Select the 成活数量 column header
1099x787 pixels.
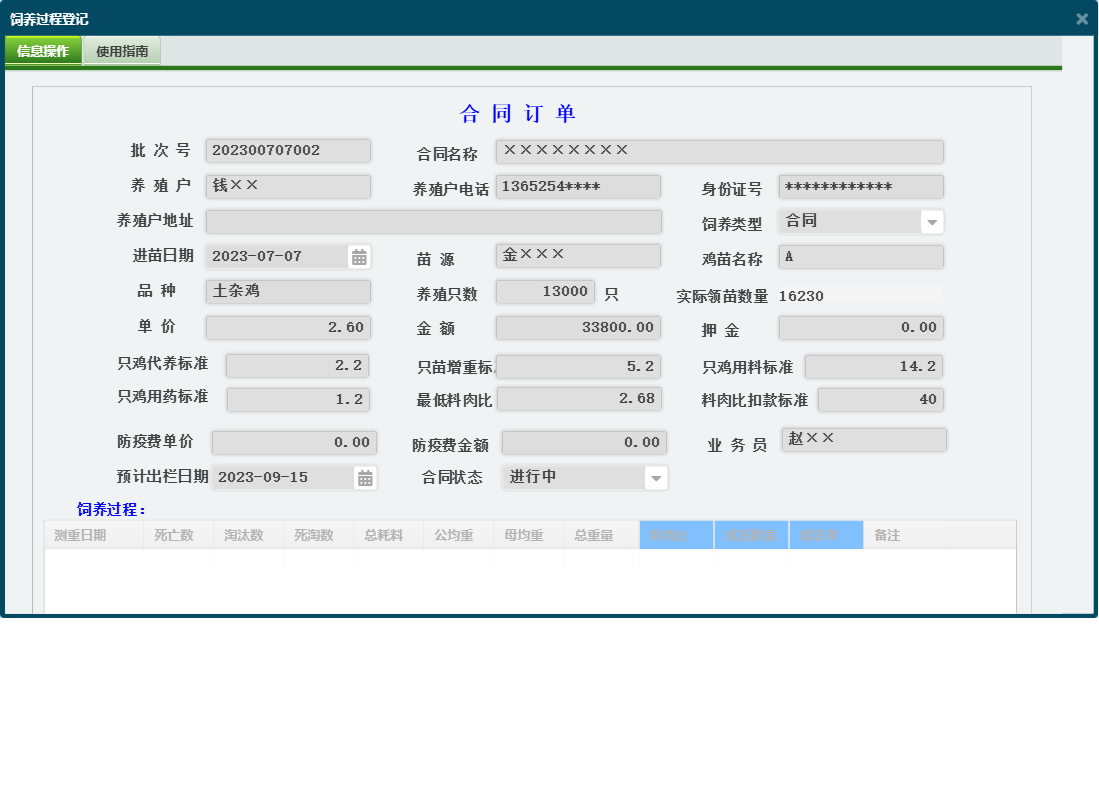751,535
